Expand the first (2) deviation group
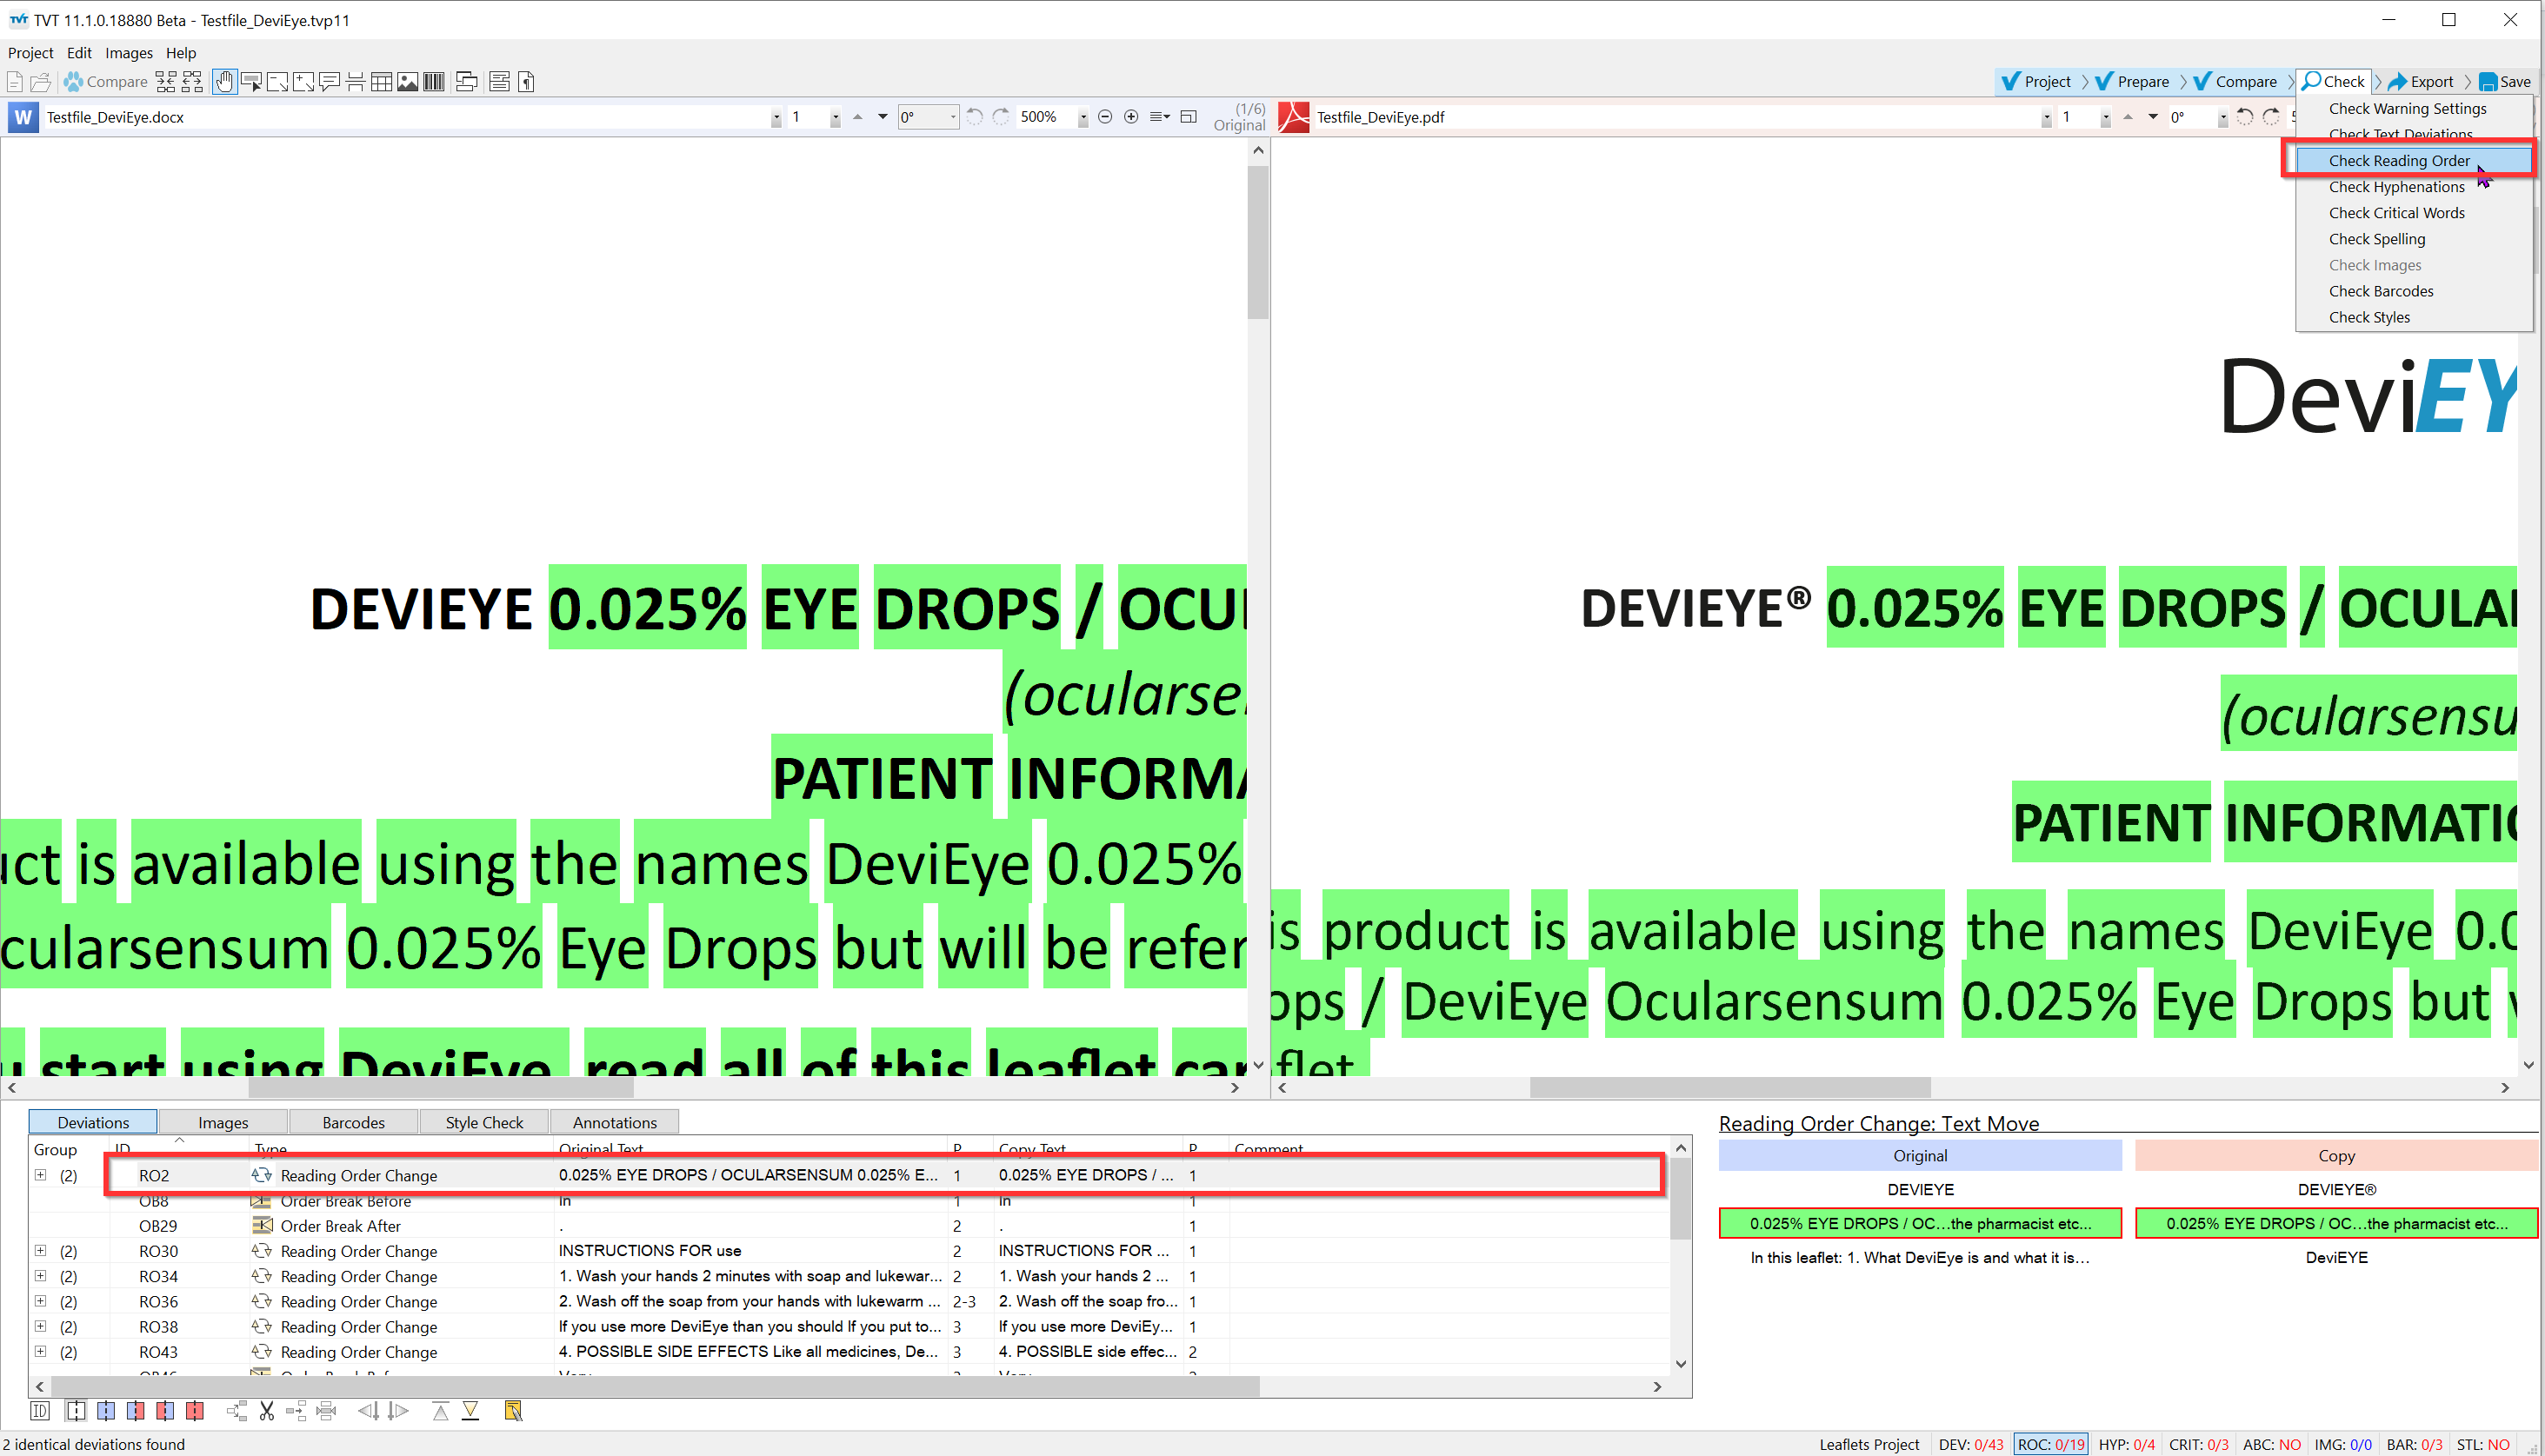Viewport: 2545px width, 1456px height. 41,1175
